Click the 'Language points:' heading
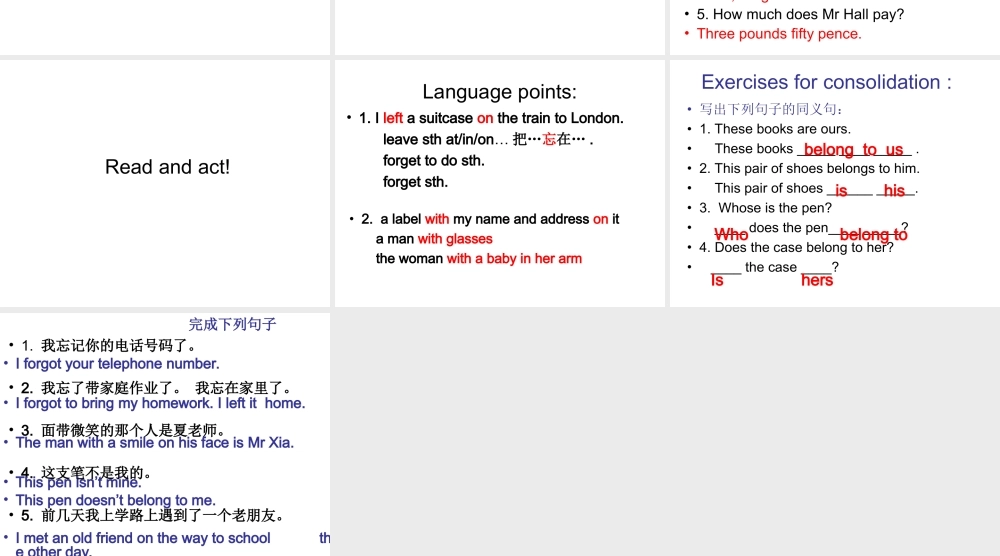Image resolution: width=1000 pixels, height=556 pixels. click(x=499, y=92)
